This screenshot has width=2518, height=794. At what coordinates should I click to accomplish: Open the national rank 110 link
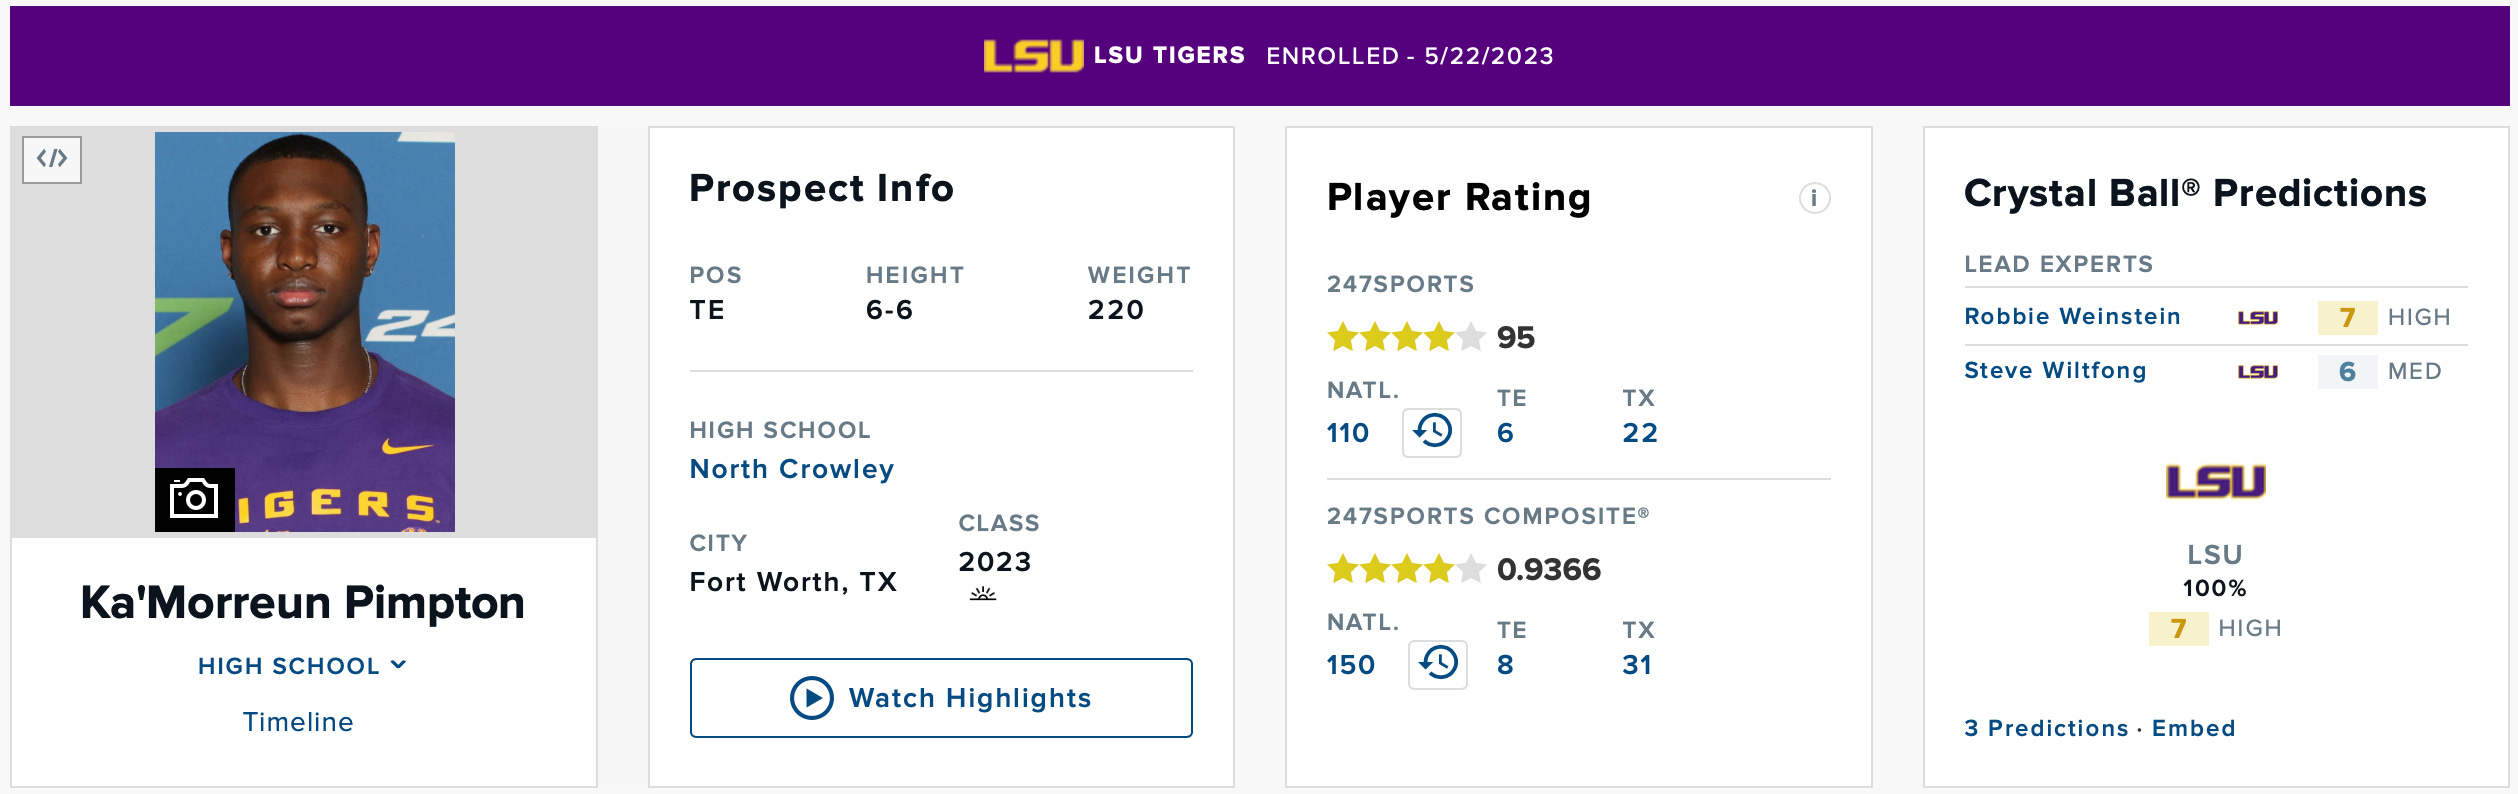[1347, 433]
